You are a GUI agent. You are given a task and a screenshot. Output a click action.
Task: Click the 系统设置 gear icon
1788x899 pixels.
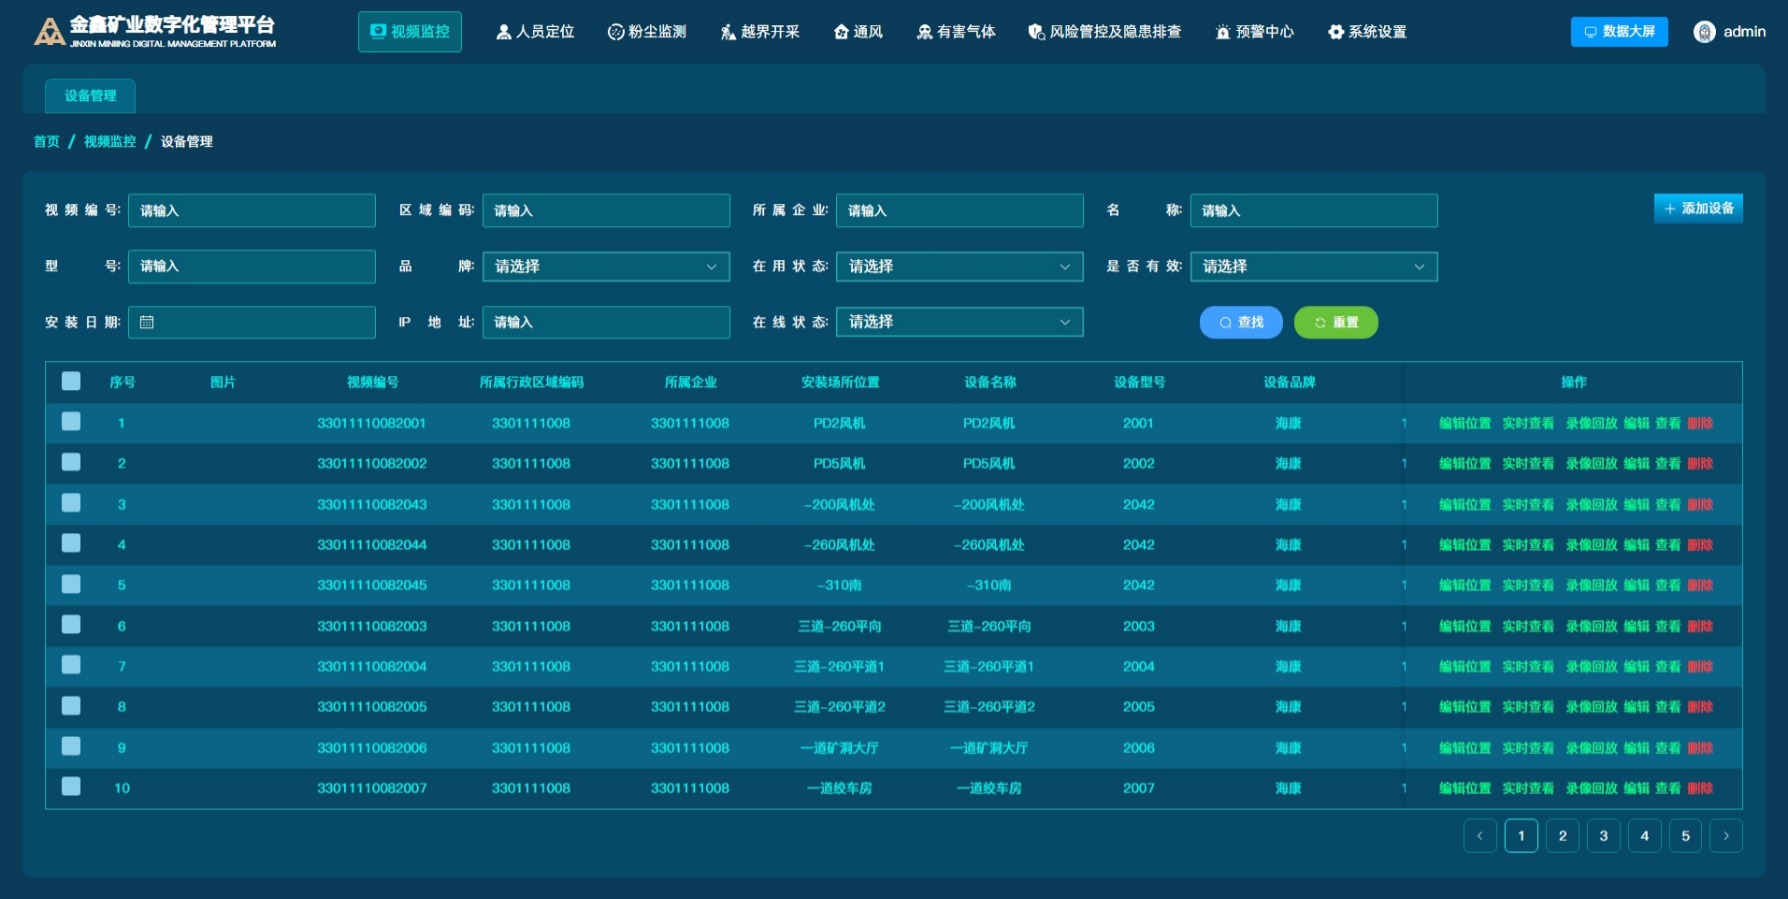(x=1335, y=32)
